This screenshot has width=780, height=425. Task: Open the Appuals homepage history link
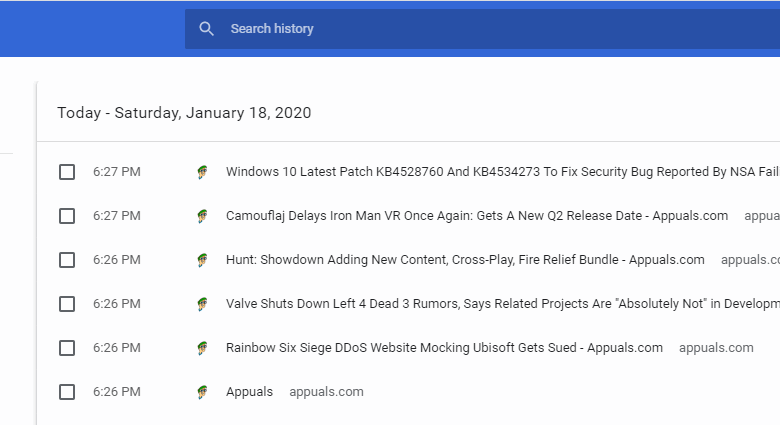pyautogui.click(x=249, y=392)
